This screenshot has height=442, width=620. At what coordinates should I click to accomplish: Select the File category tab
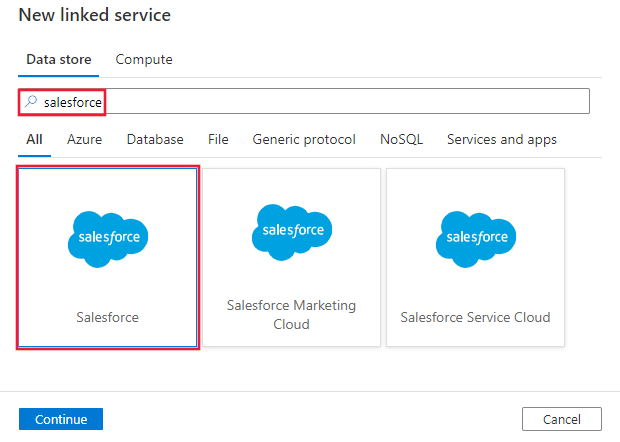click(x=218, y=140)
